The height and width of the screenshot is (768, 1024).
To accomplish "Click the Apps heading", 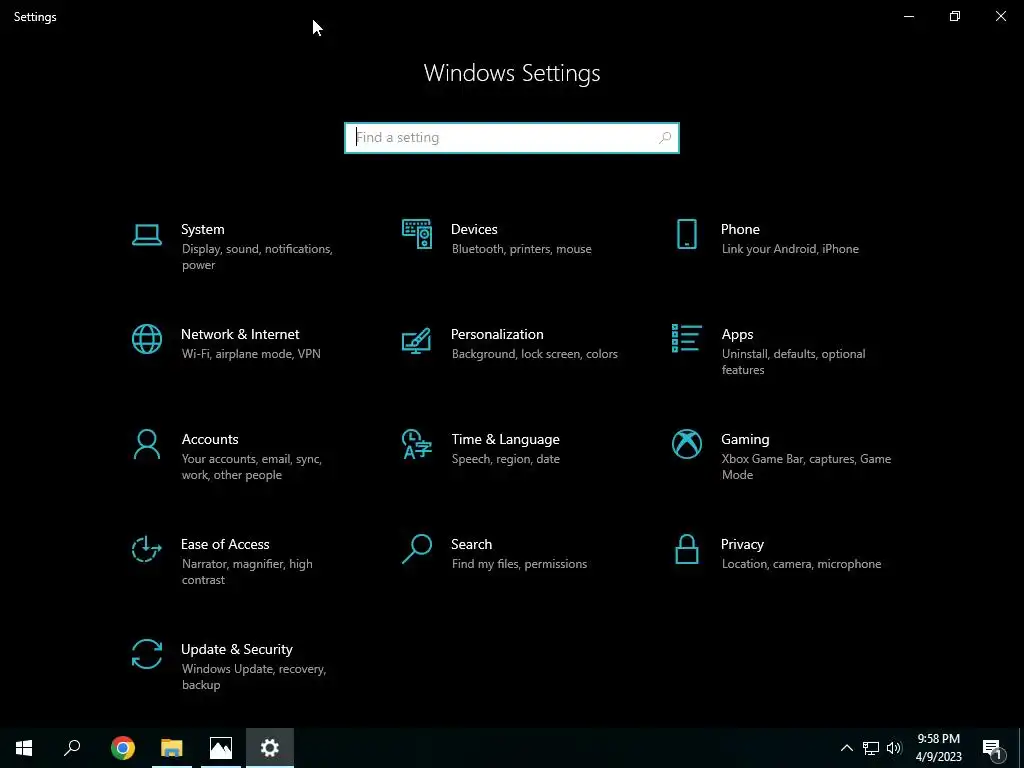I will [x=737, y=334].
